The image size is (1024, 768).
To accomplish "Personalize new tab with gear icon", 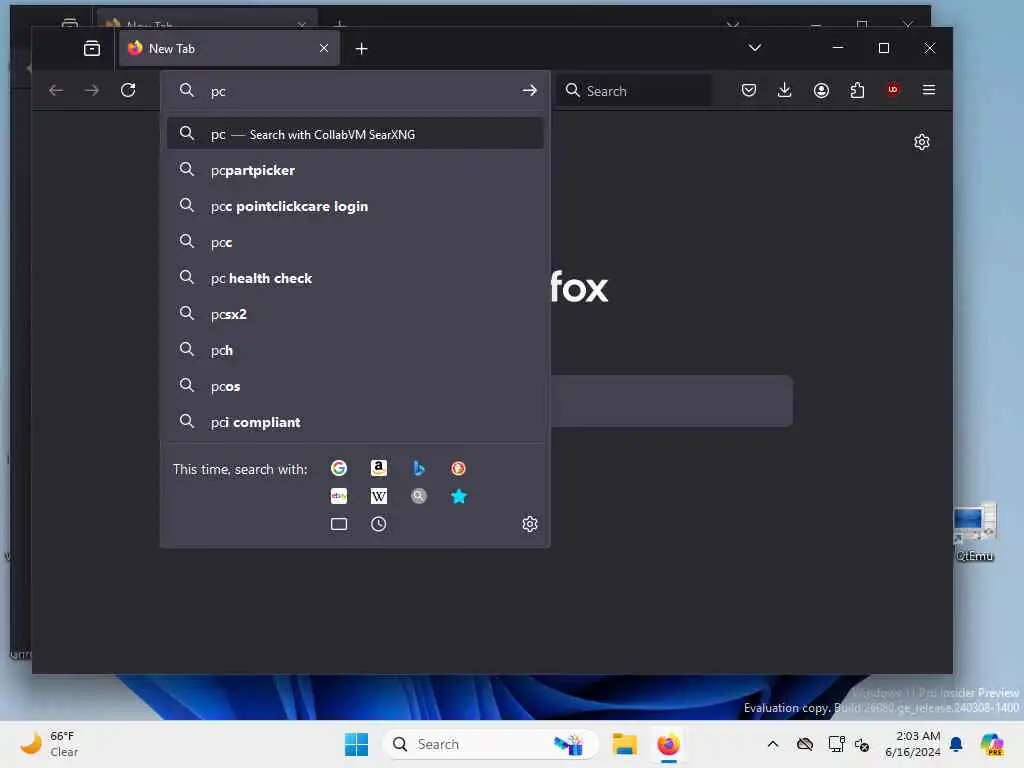I will [921, 142].
